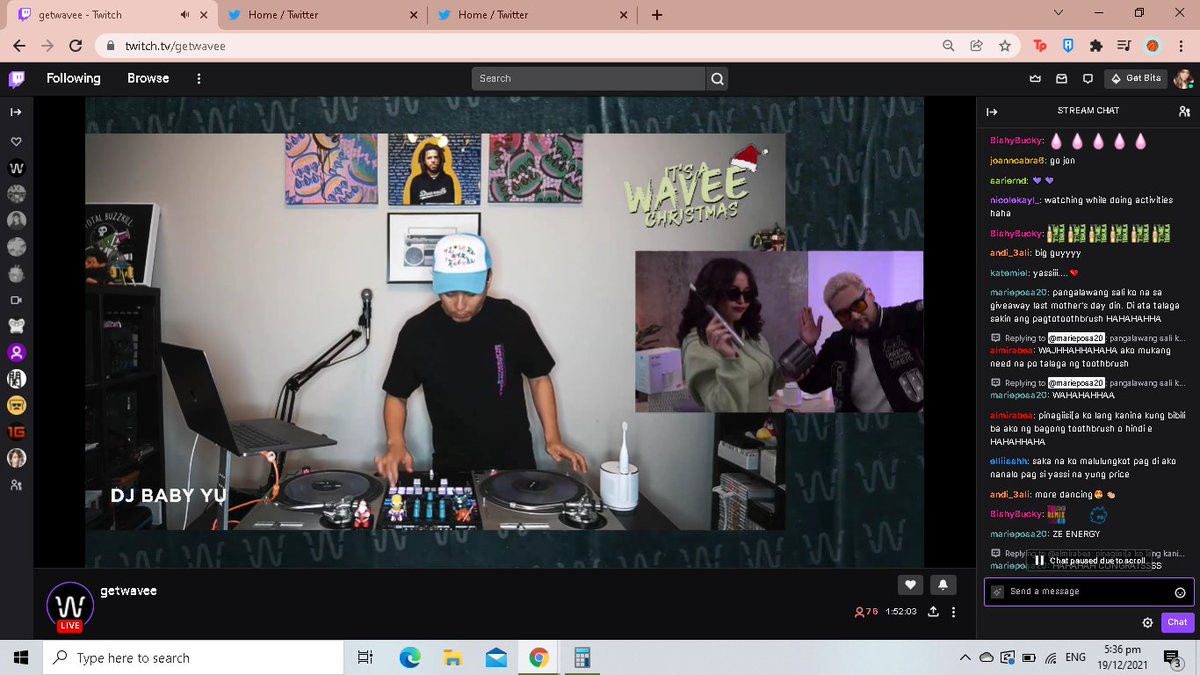1200x675 pixels.
Task: Toggle the follow heart button under stream
Action: (x=910, y=585)
